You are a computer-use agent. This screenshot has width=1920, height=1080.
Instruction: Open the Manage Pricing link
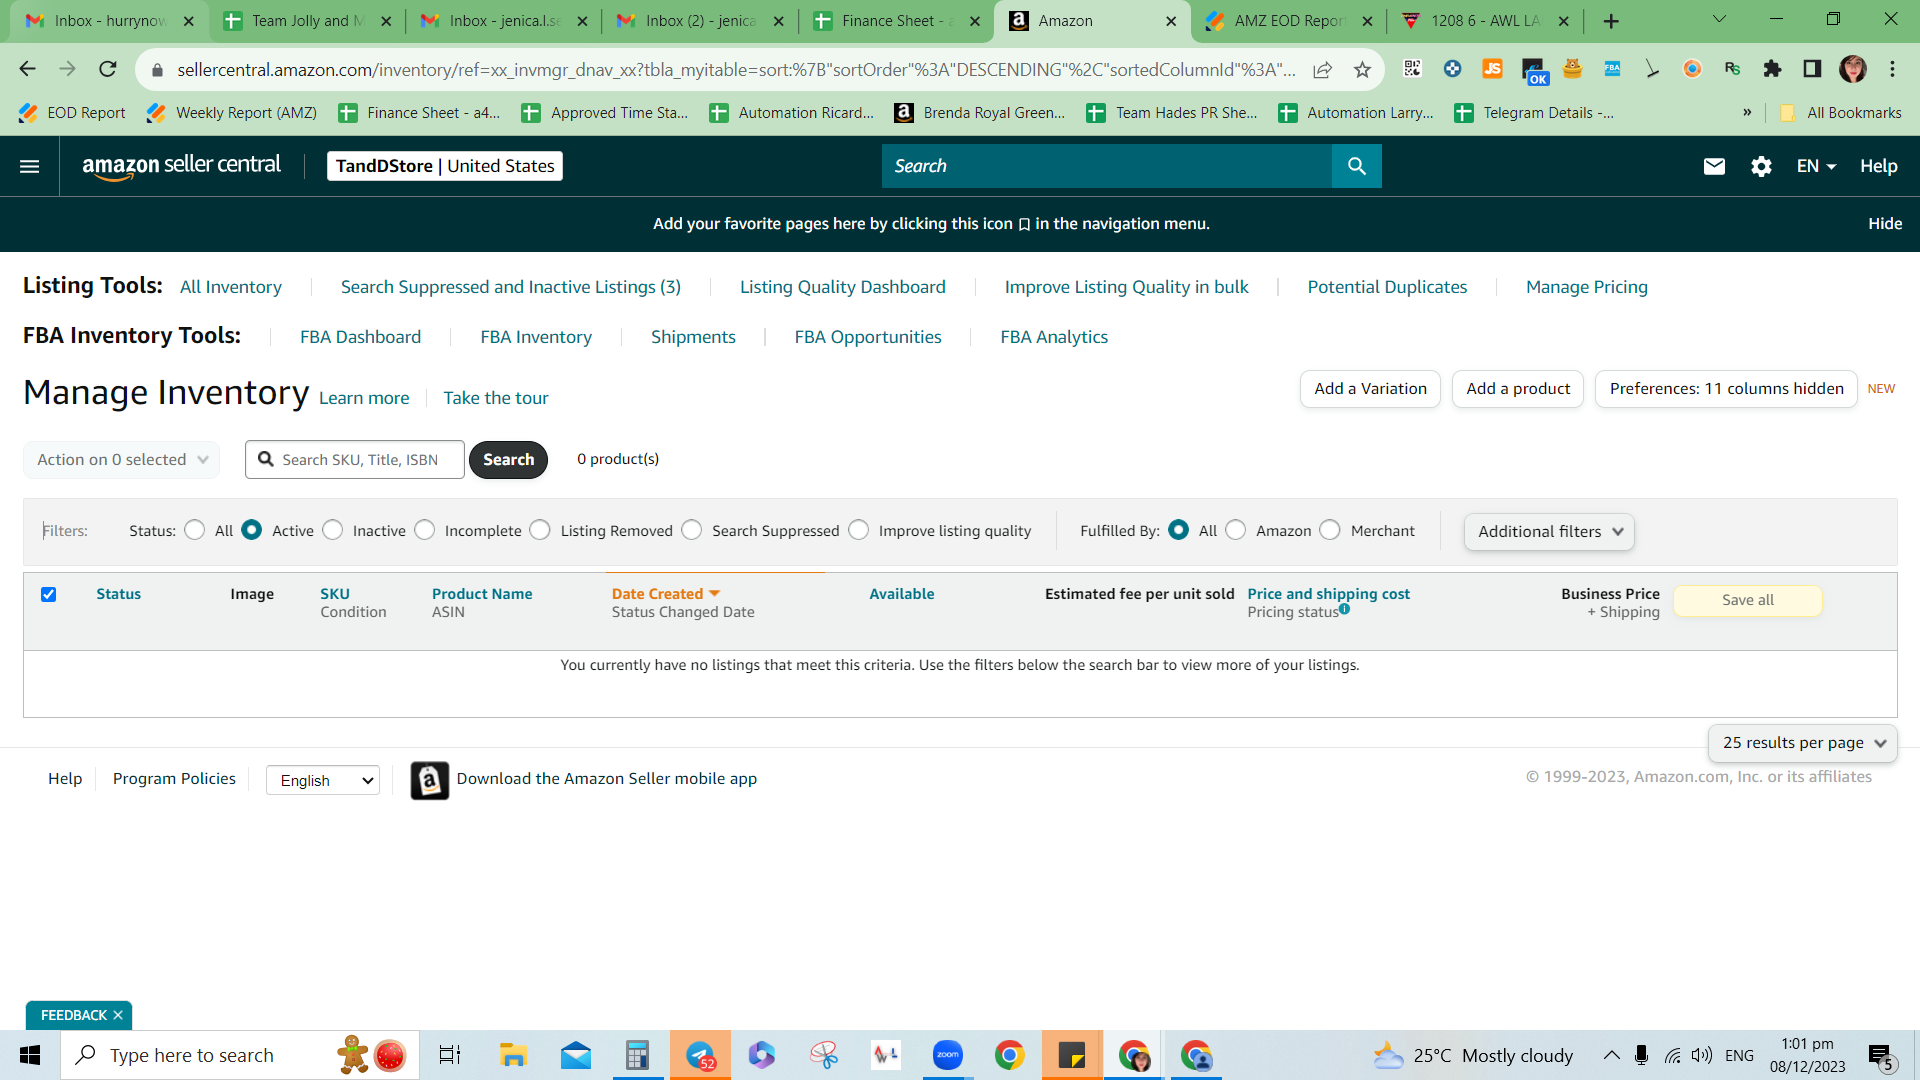point(1587,287)
